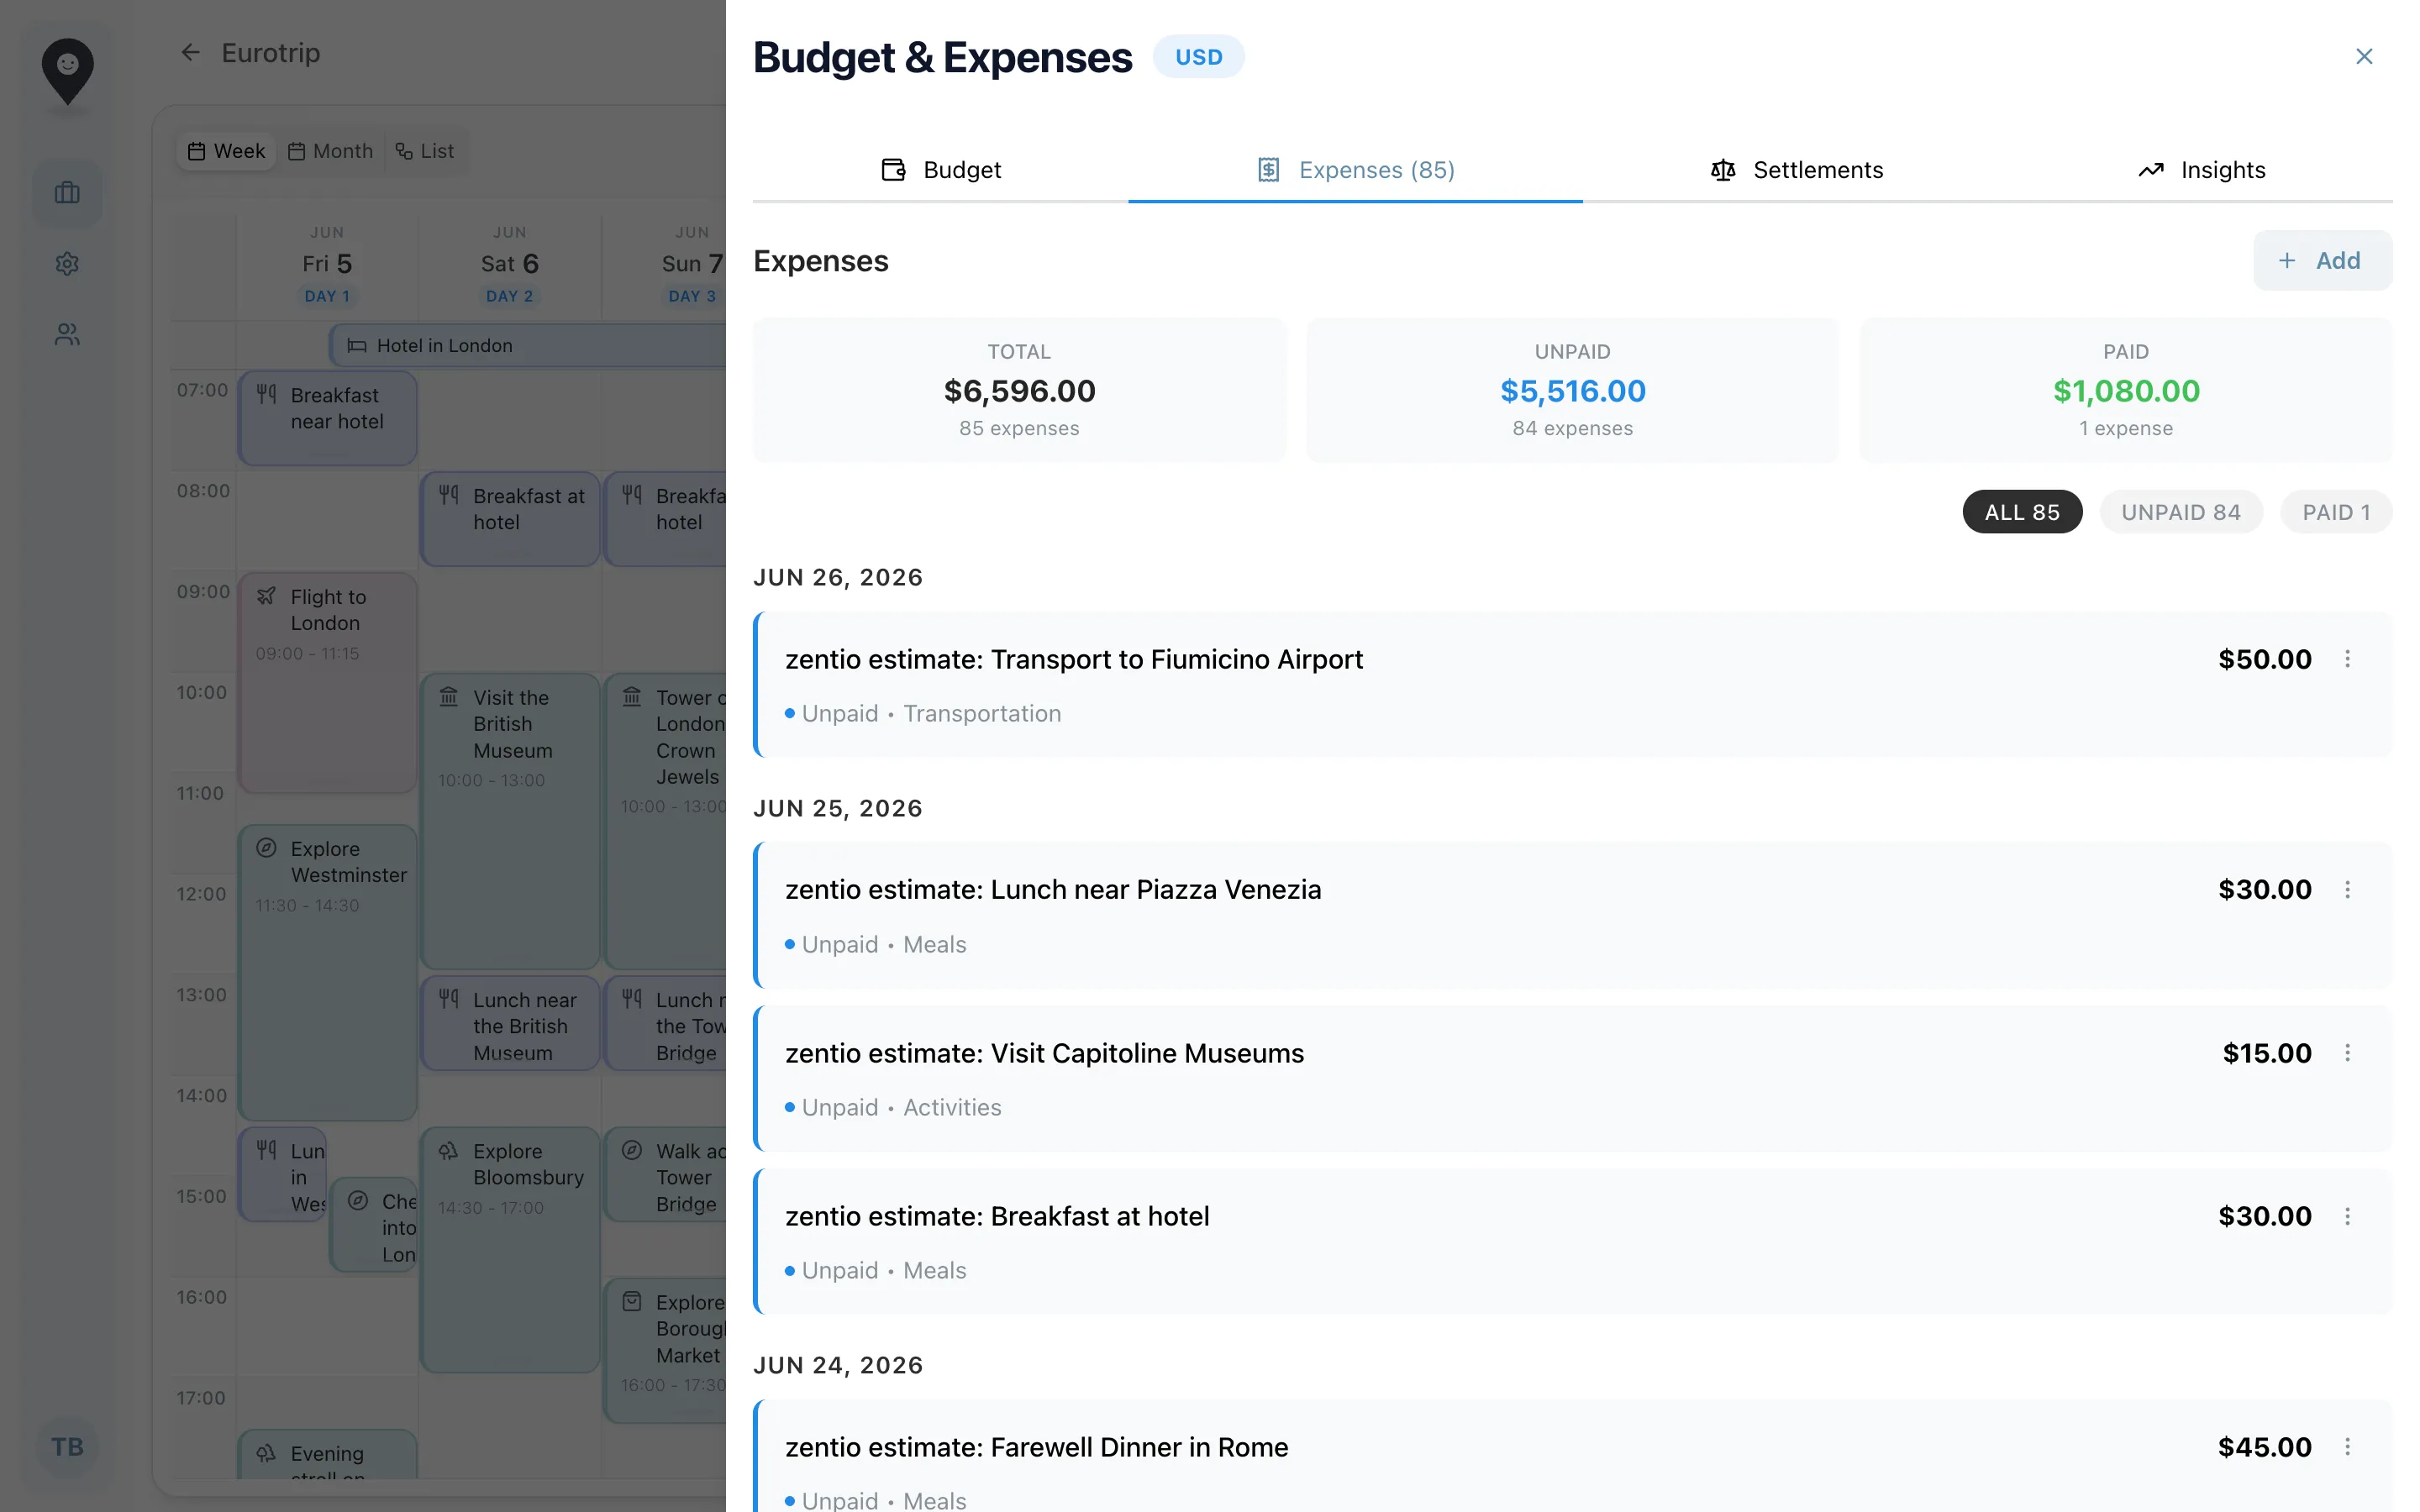
Task: Open options menu for Lunch near Piazza Venezia
Action: click(2348, 889)
